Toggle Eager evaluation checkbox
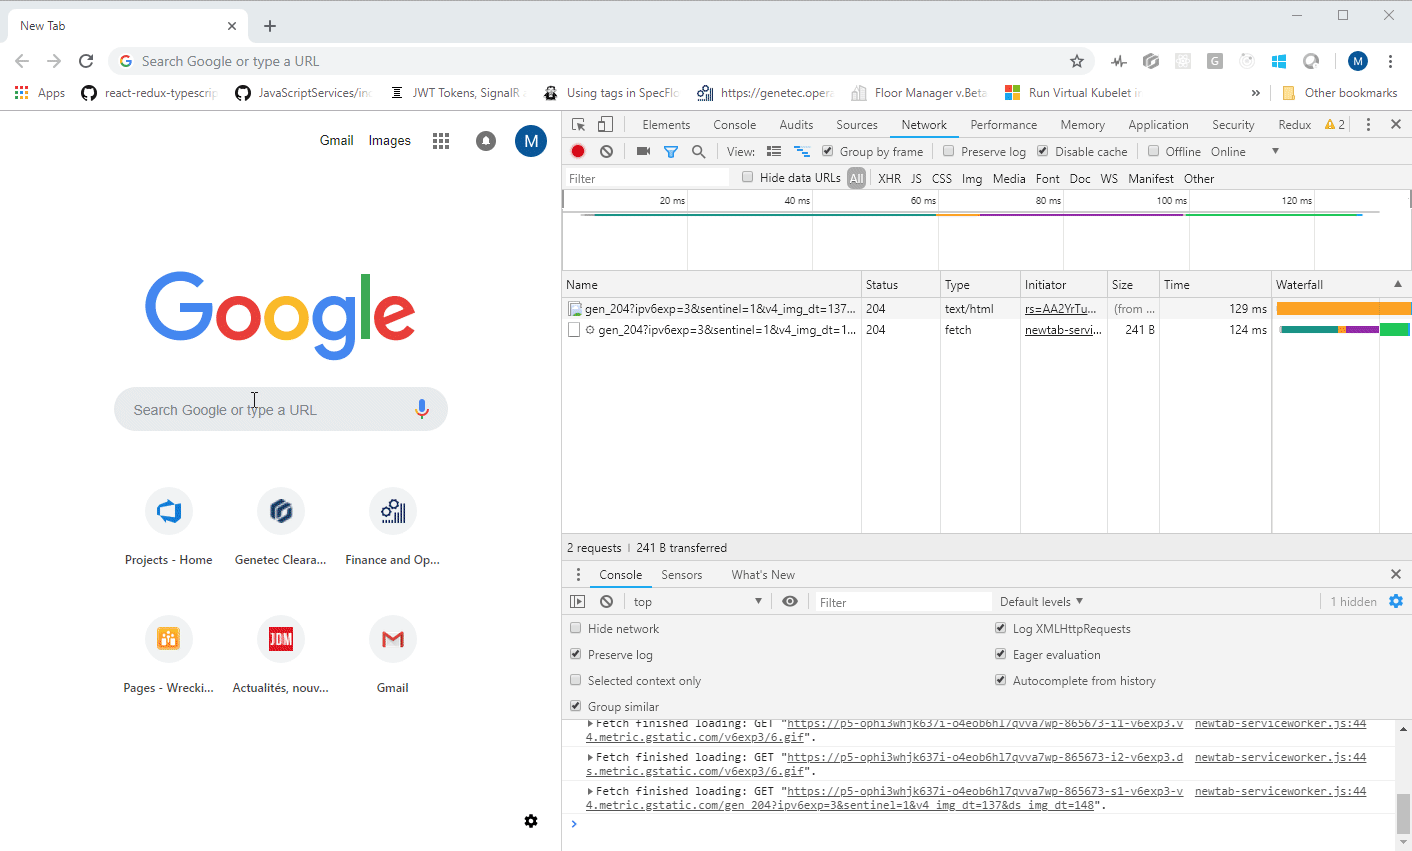 (x=1000, y=654)
